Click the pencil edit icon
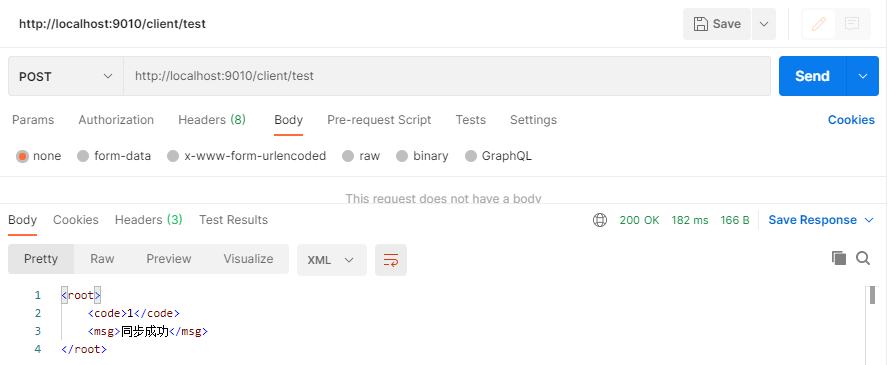The height and width of the screenshot is (365, 895). 819,24
